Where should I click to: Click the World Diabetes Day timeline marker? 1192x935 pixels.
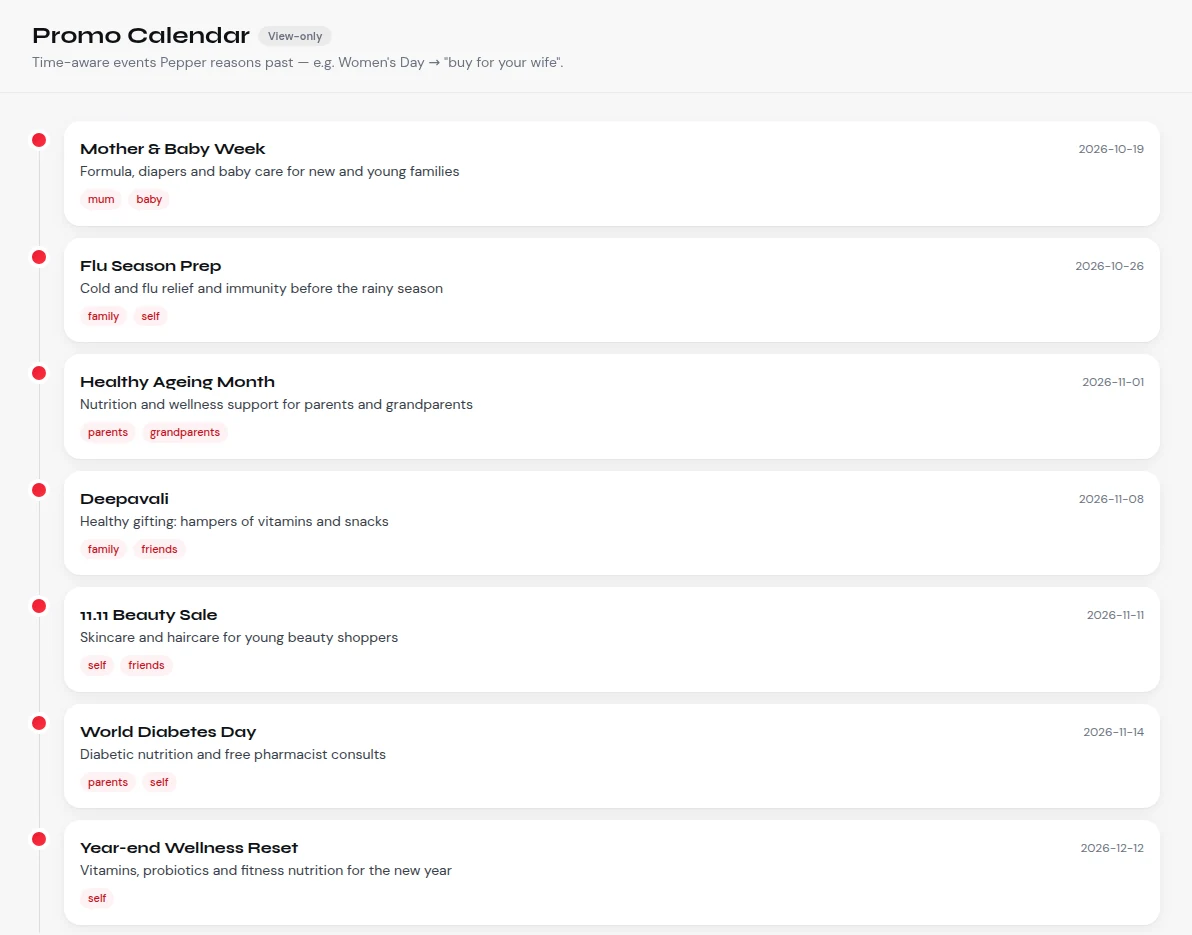(39, 723)
